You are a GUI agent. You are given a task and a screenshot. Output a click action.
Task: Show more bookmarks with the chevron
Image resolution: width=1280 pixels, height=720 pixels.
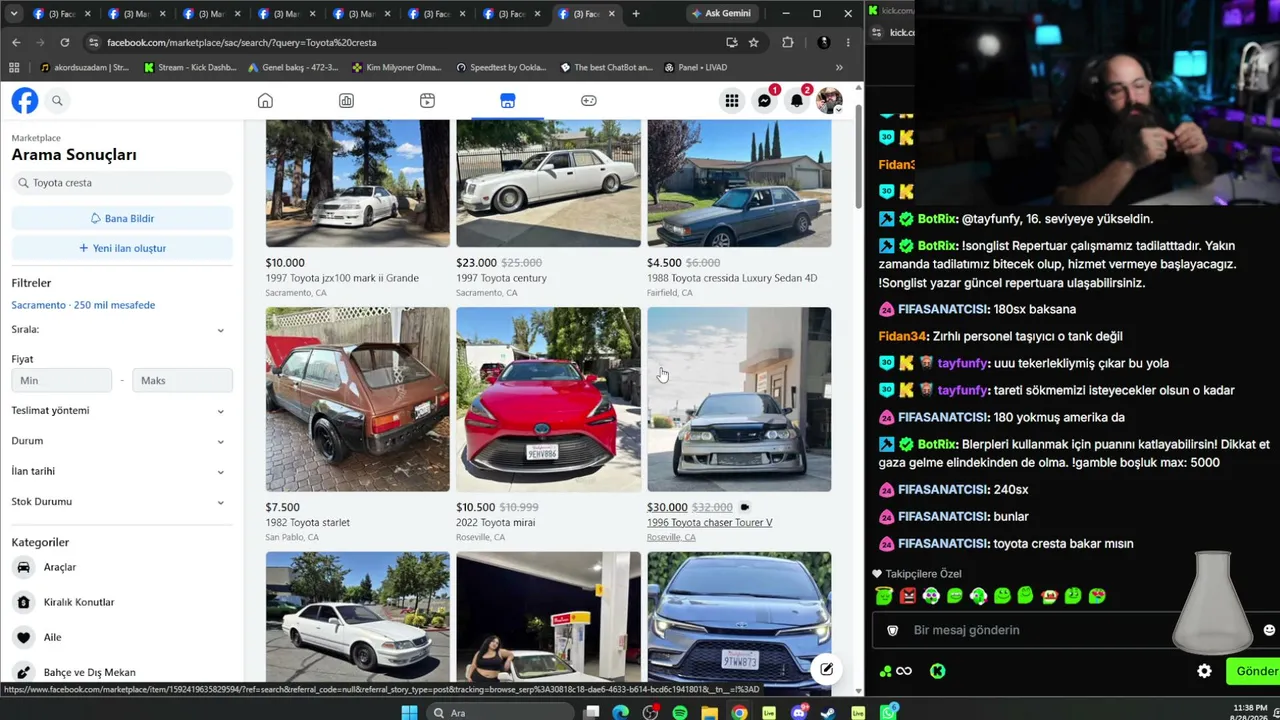pos(839,67)
